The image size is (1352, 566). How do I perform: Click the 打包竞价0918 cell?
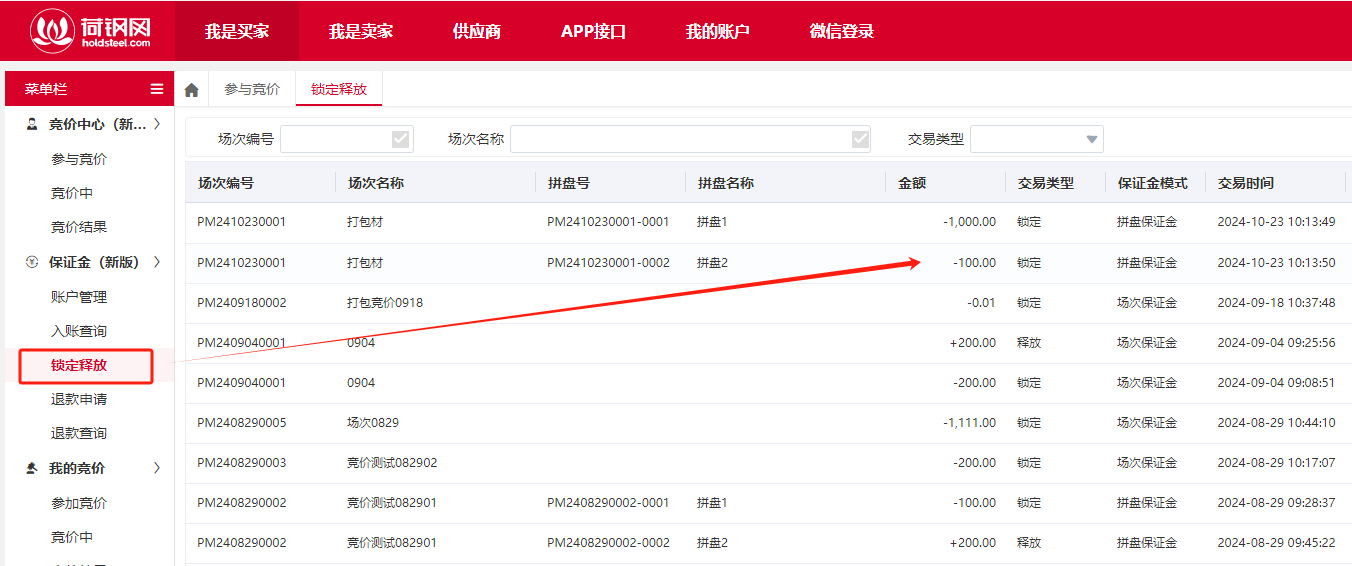point(385,302)
